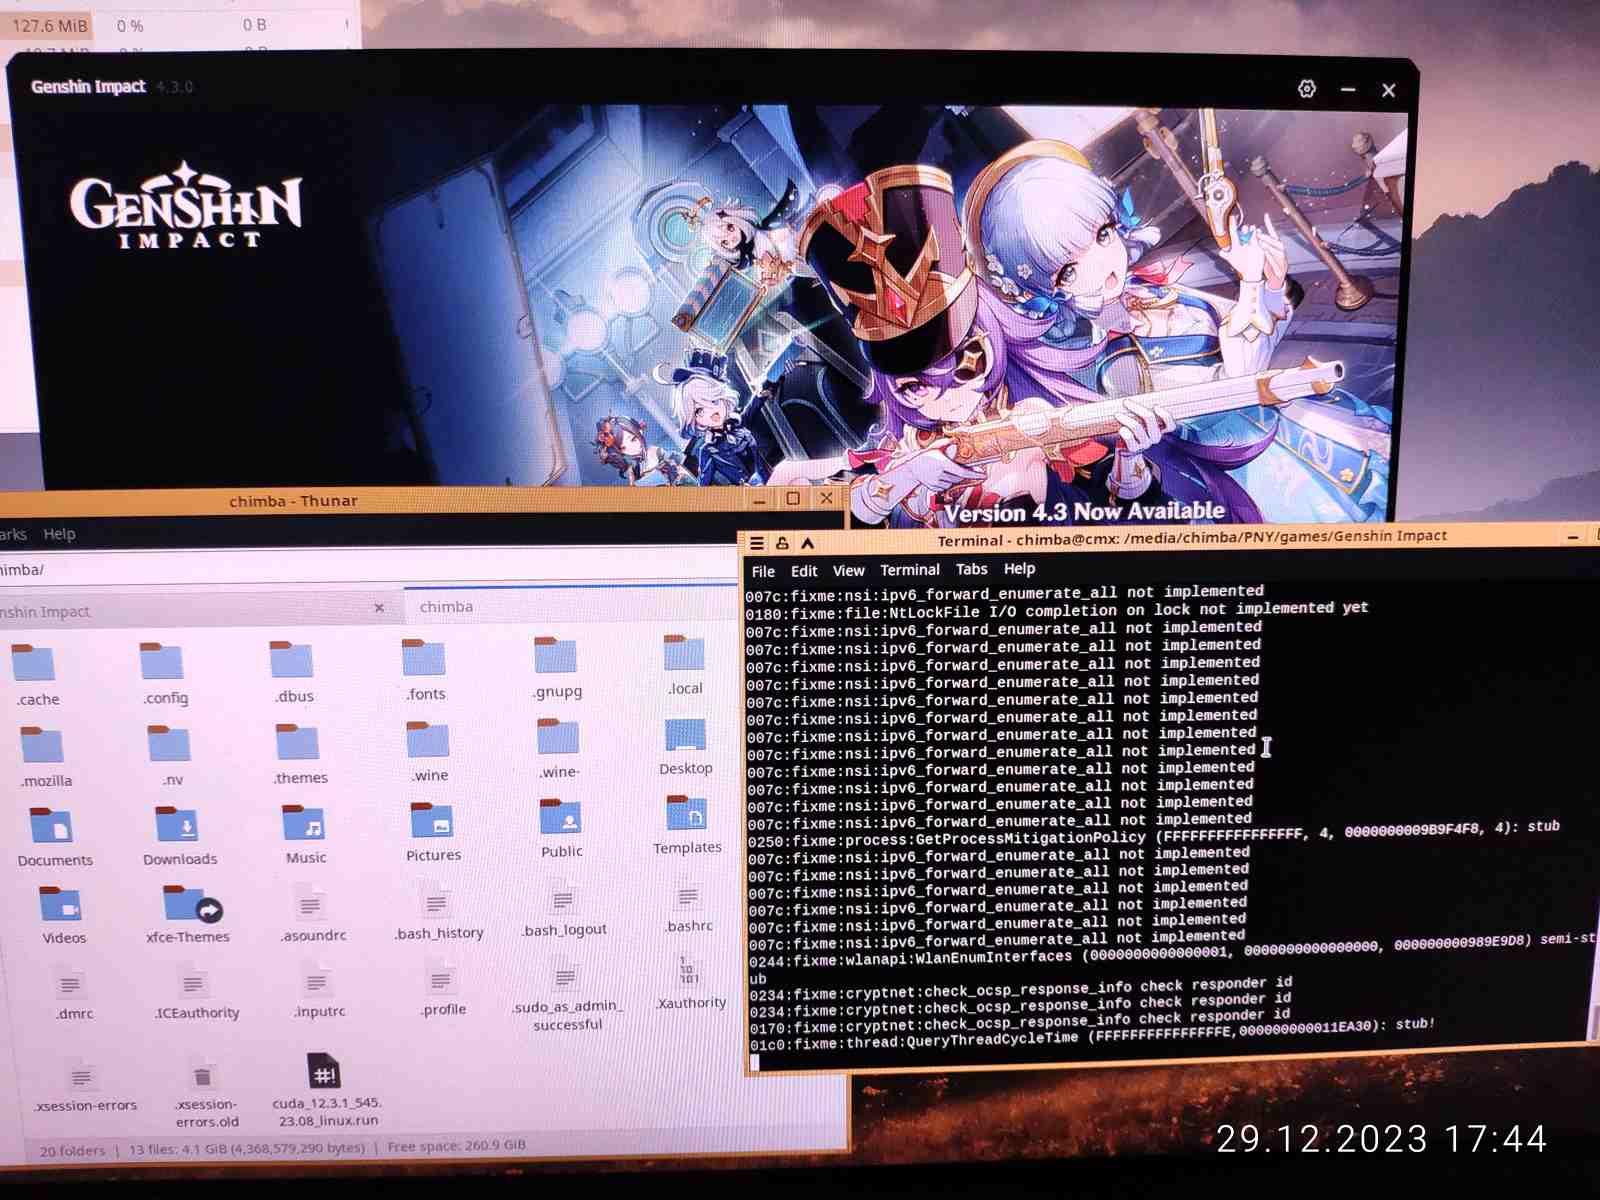
Task: Open the Help menu in Thunar
Action: point(59,534)
